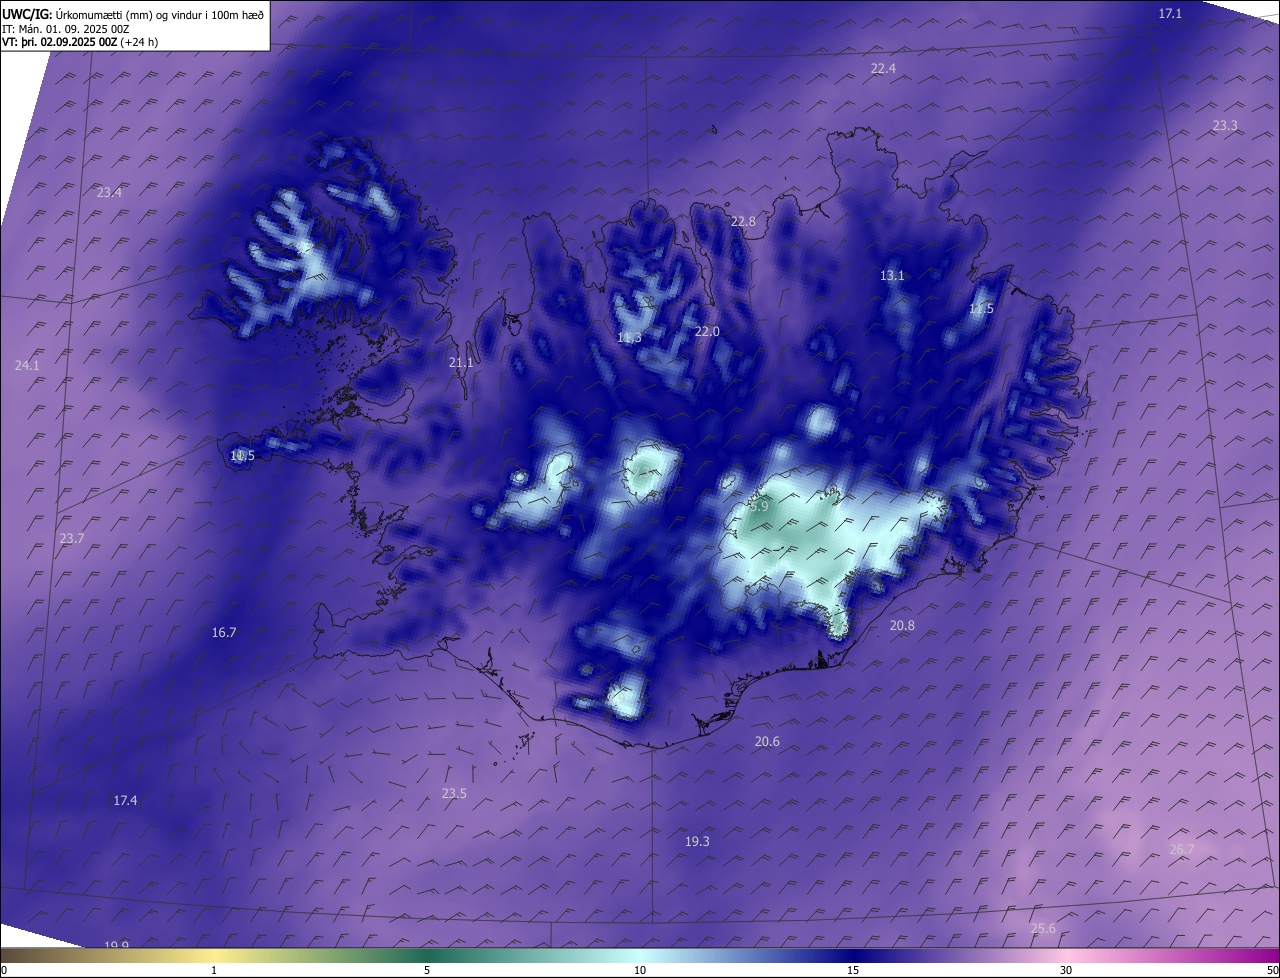Screen dimensions: 1280x978
Task: Click the 'IT: Mán. 01. 09. 2025 00Z' line
Action: click(x=66, y=29)
